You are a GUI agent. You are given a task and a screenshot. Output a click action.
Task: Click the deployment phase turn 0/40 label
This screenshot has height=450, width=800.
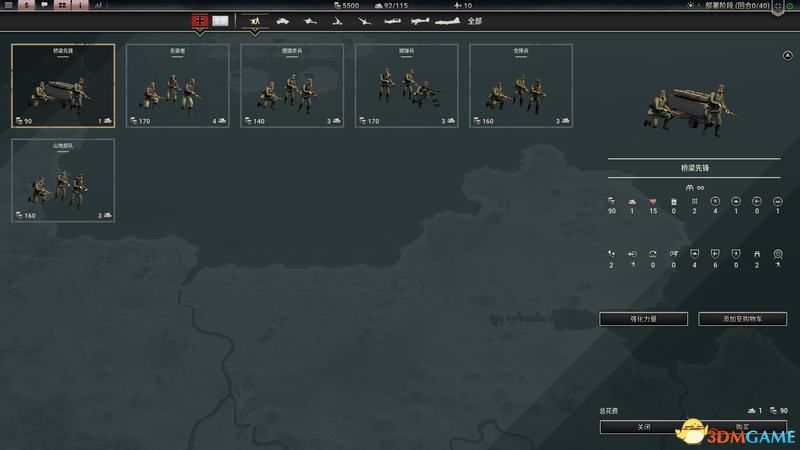737,5
